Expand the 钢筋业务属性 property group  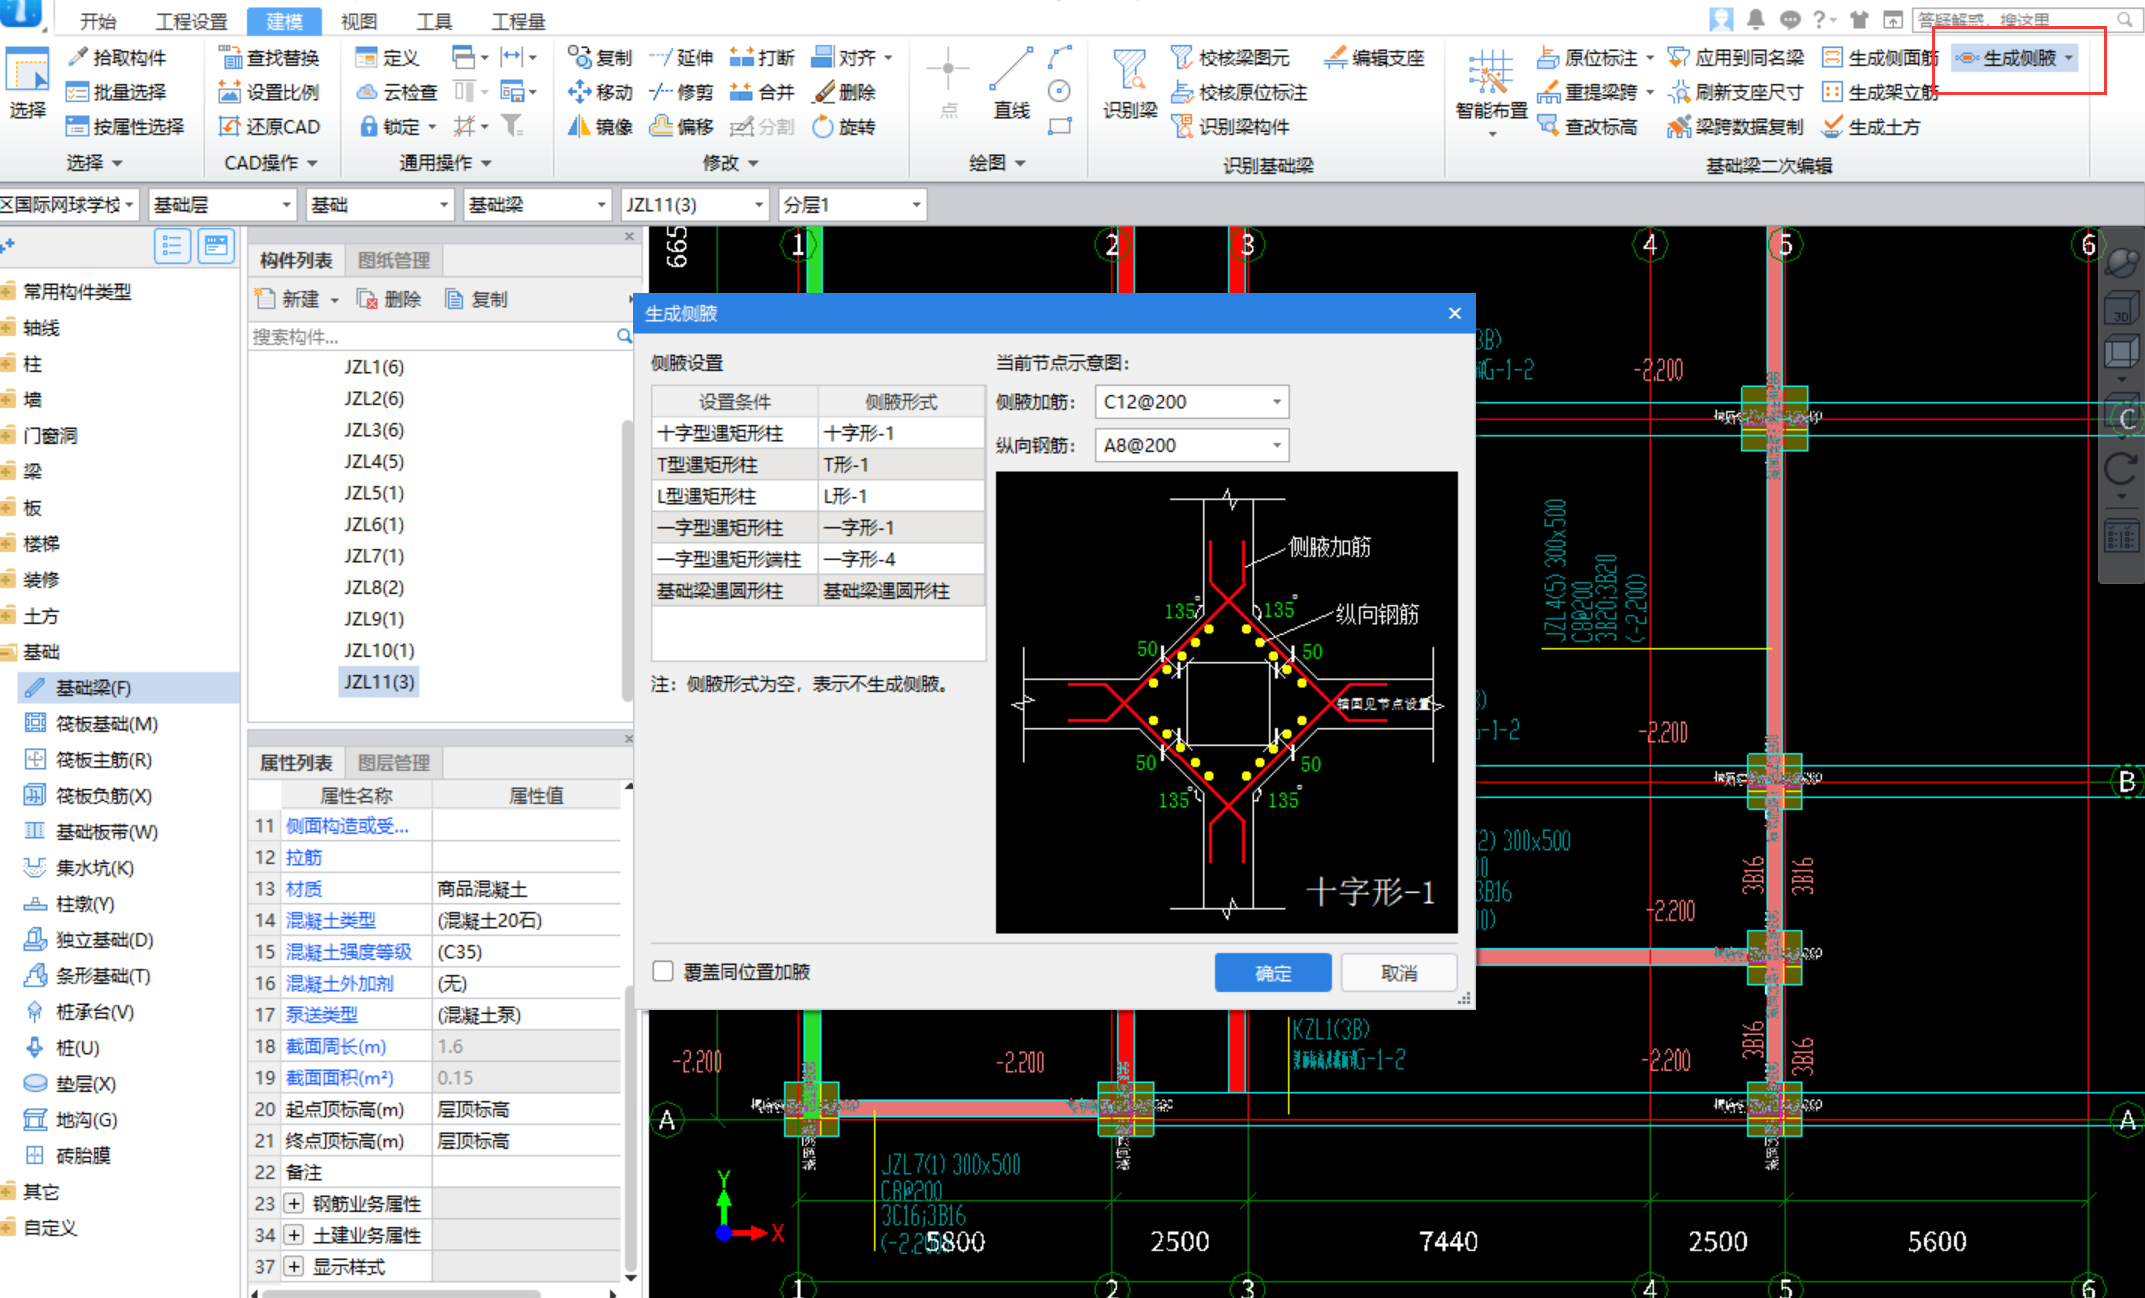tap(294, 1203)
